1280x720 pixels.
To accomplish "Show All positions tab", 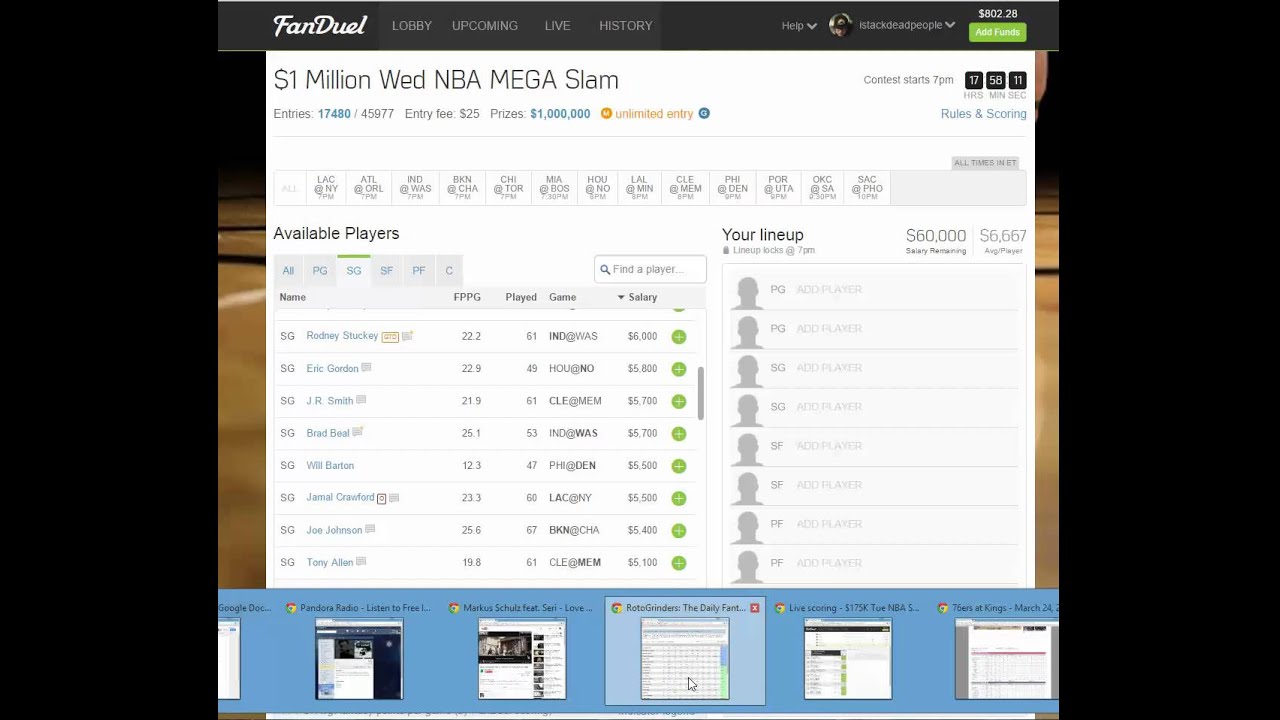I will click(288, 270).
